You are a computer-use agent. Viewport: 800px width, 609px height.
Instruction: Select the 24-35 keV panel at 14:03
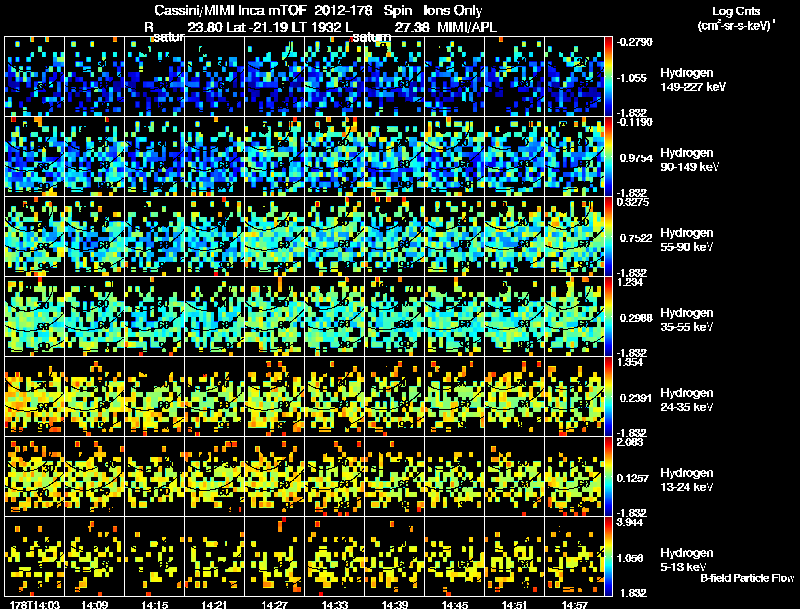[x=35, y=397]
